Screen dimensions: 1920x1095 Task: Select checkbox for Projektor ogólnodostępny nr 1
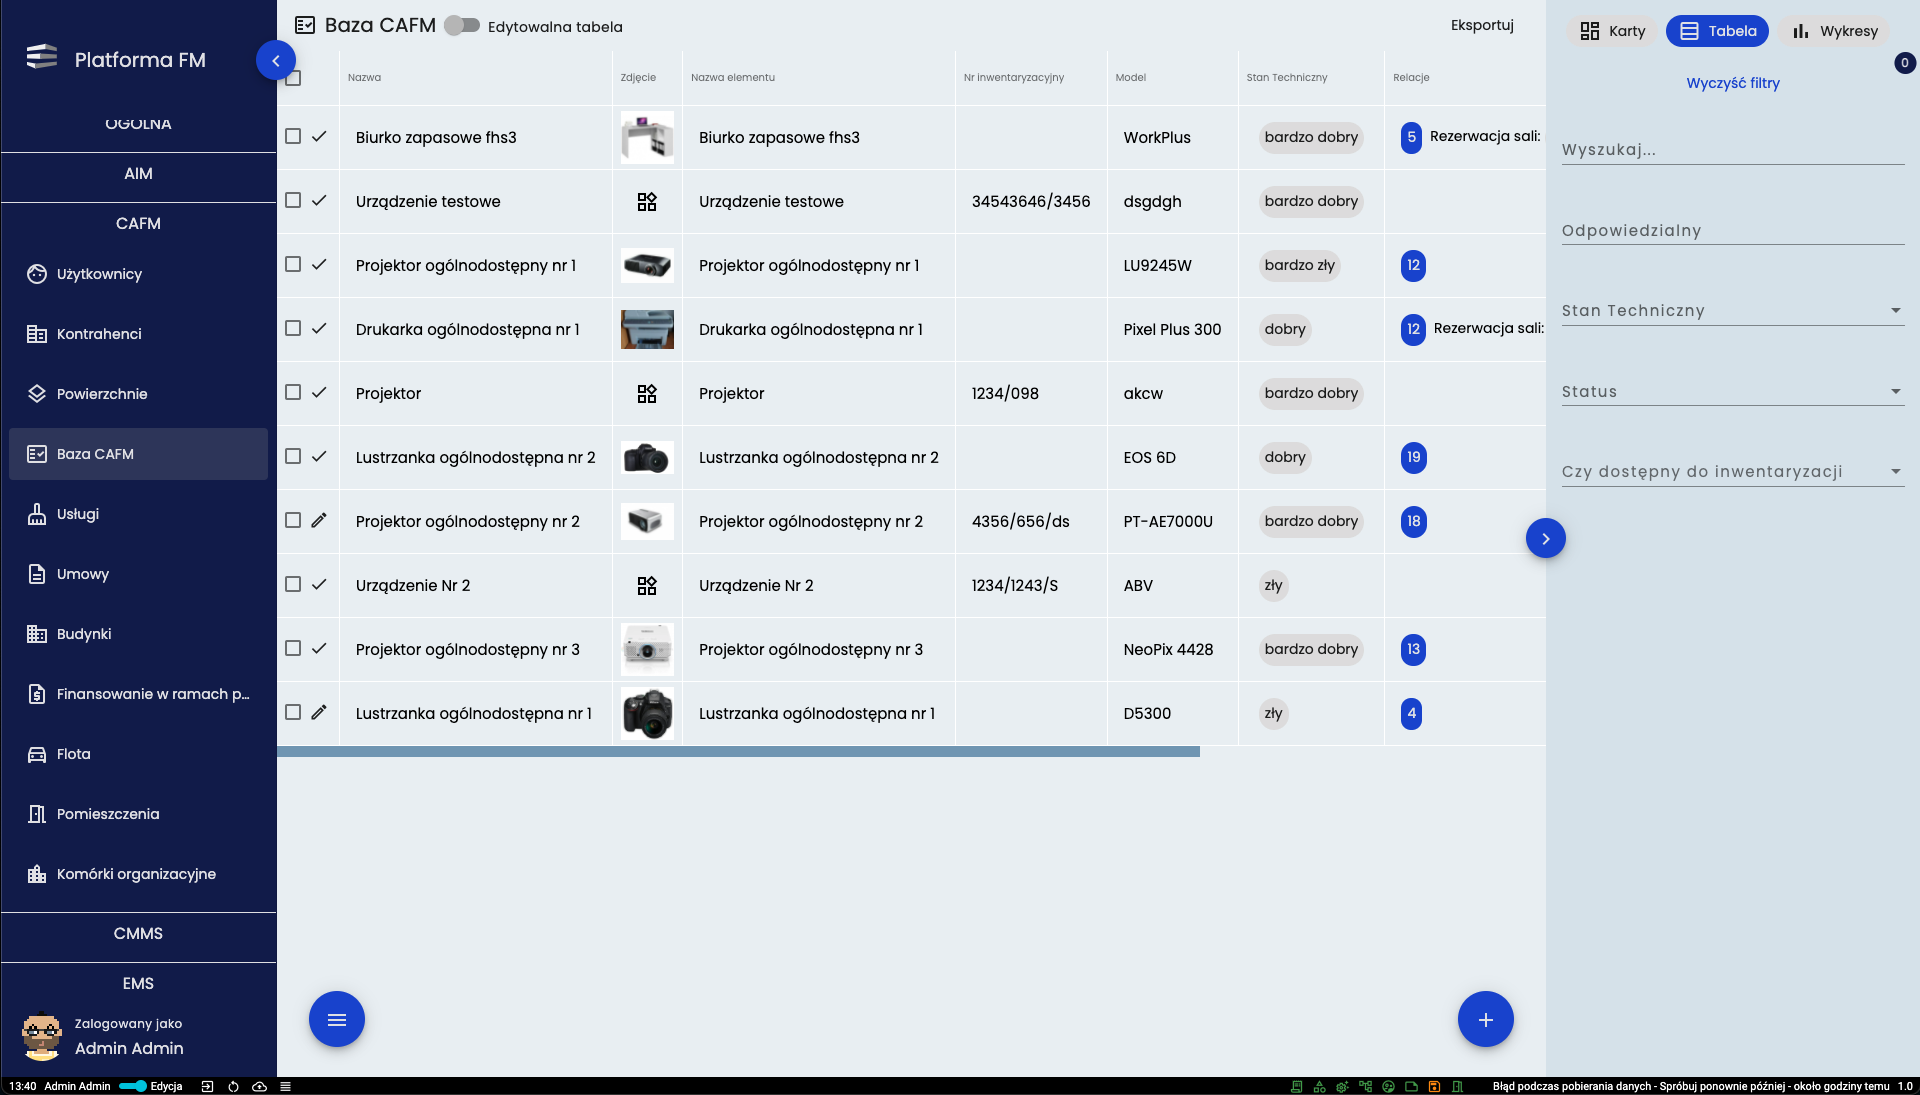click(293, 264)
